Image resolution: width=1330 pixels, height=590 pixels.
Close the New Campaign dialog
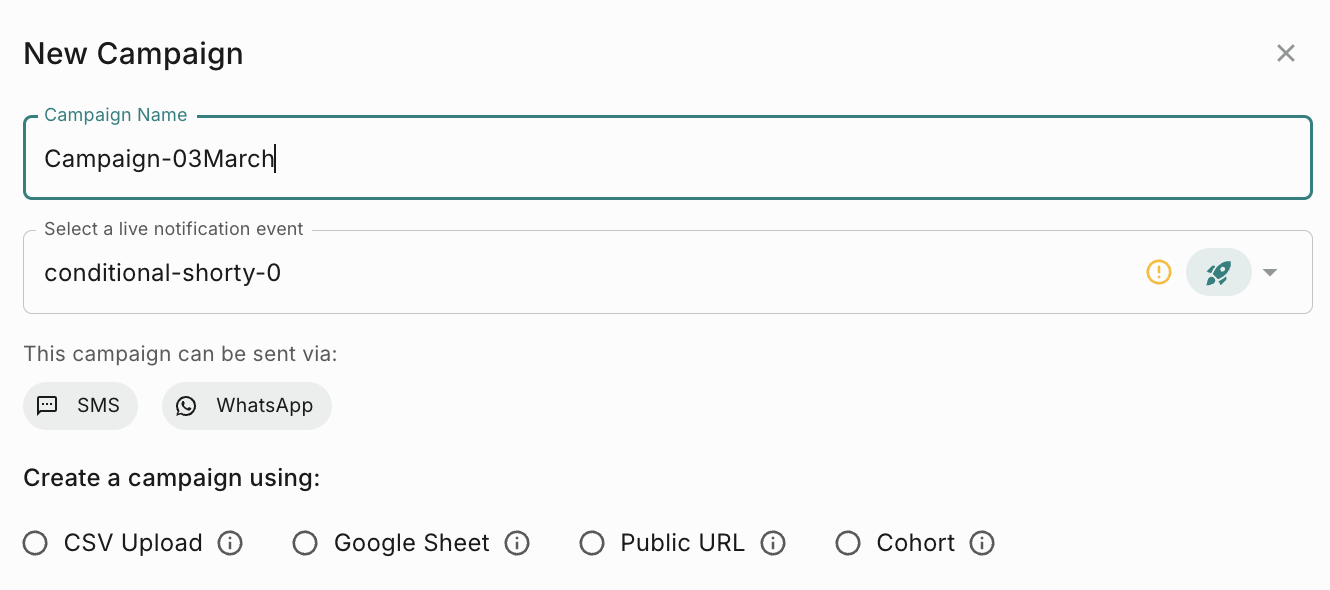pos(1286,54)
